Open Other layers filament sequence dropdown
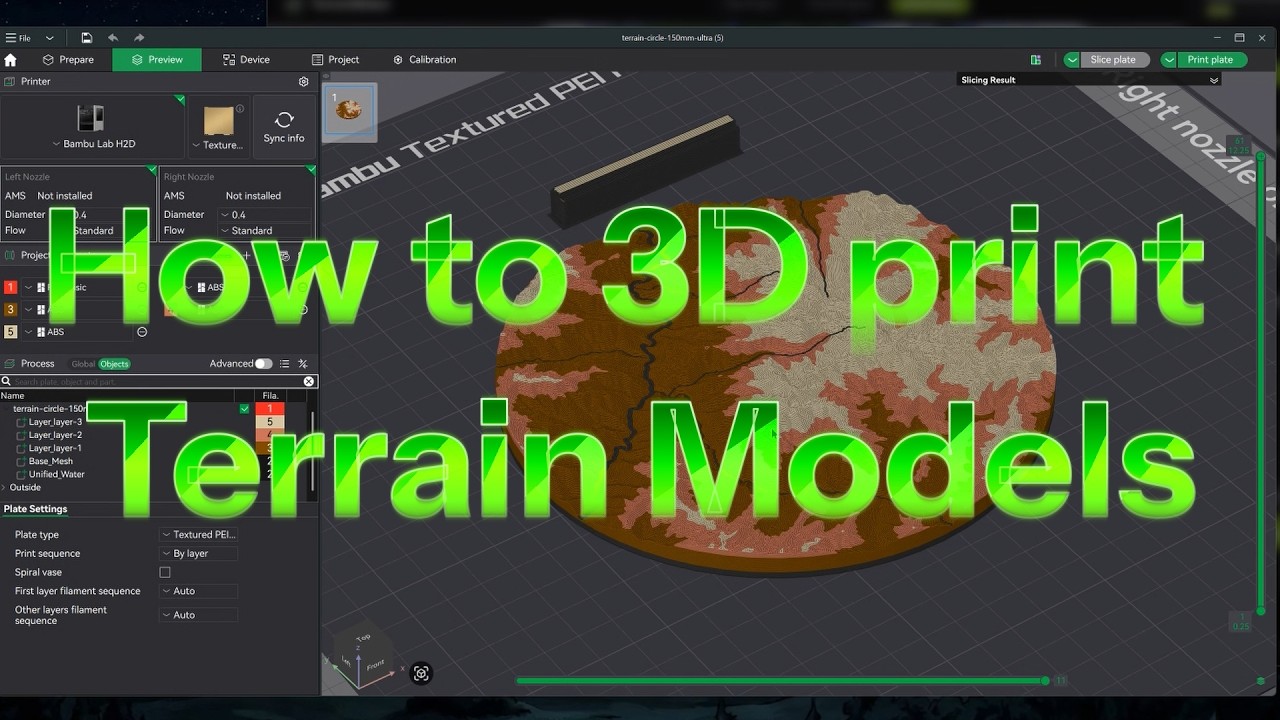Image resolution: width=1280 pixels, height=720 pixels. click(198, 615)
